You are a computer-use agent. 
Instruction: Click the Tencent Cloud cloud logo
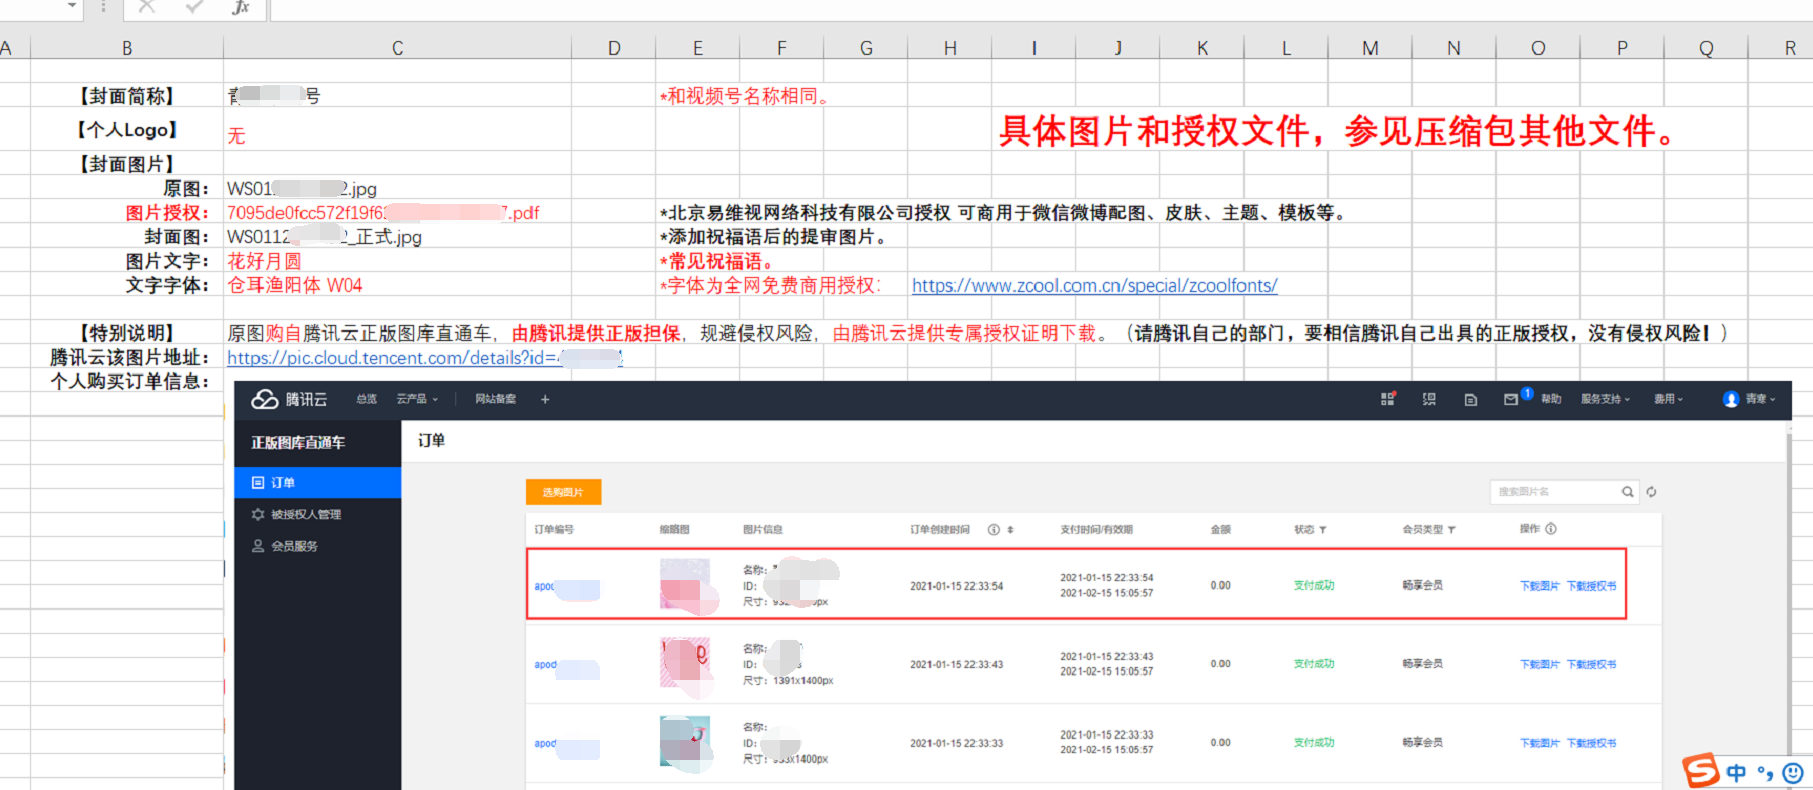click(x=264, y=399)
